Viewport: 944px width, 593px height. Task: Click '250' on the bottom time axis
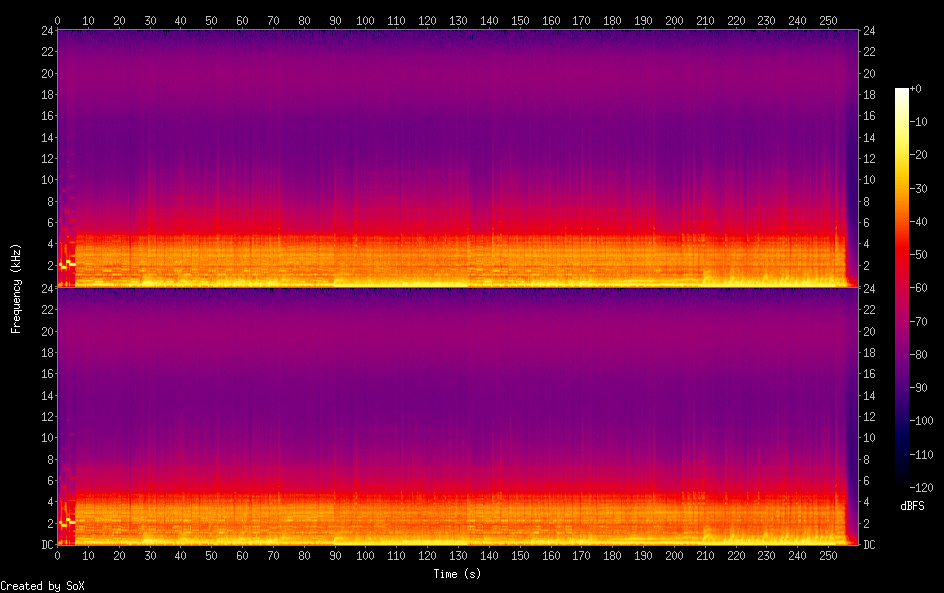[x=828, y=556]
